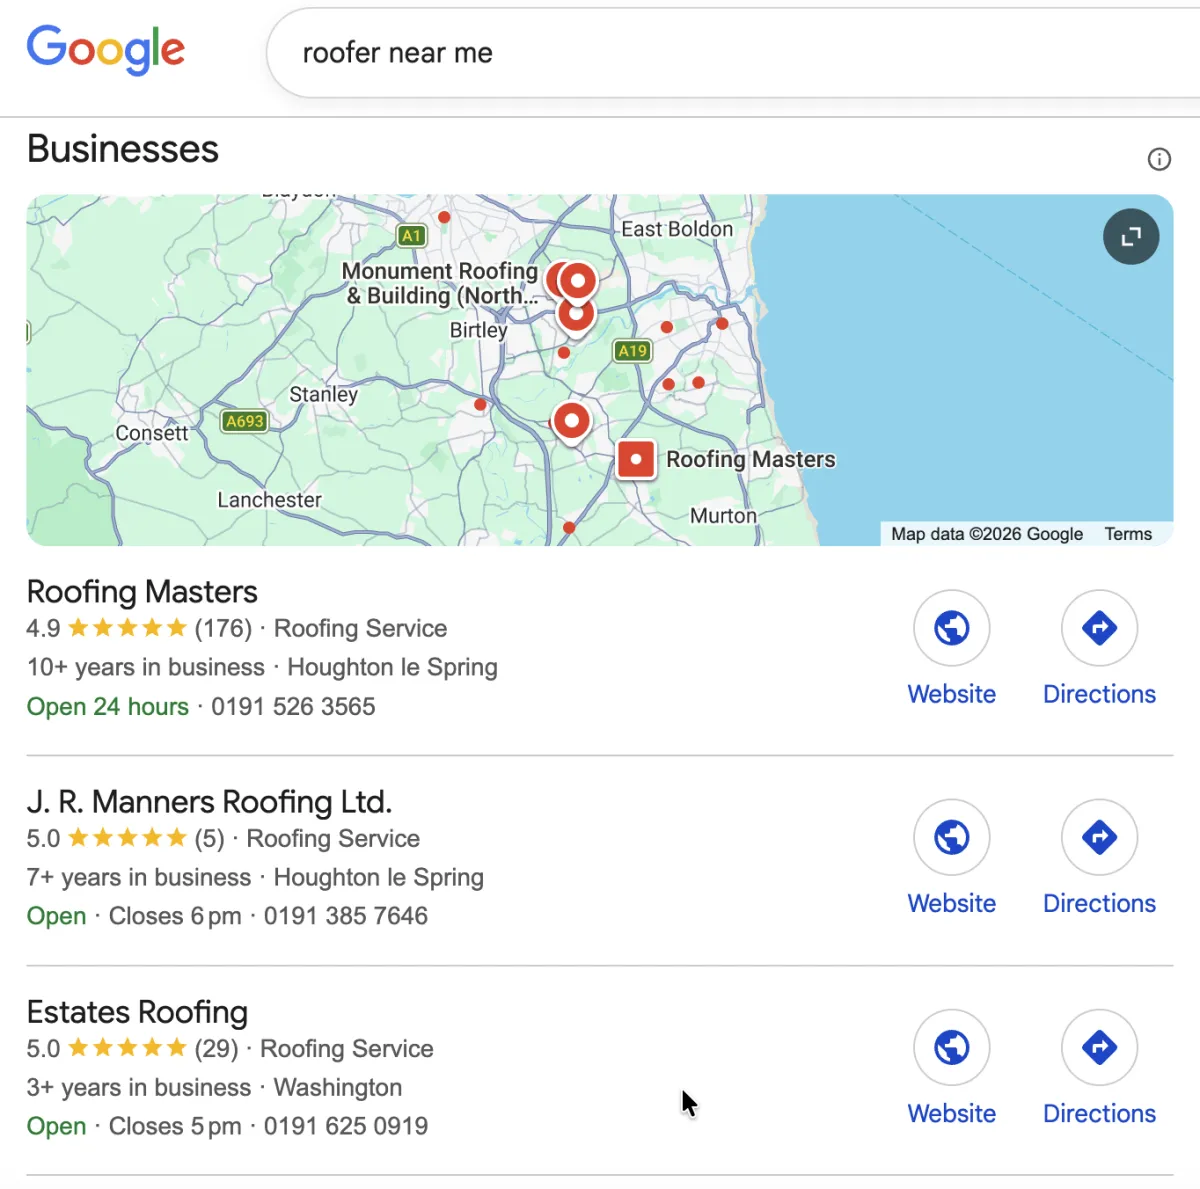Click the info icon next to Businesses
Image resolution: width=1200 pixels, height=1189 pixels.
coord(1159,159)
